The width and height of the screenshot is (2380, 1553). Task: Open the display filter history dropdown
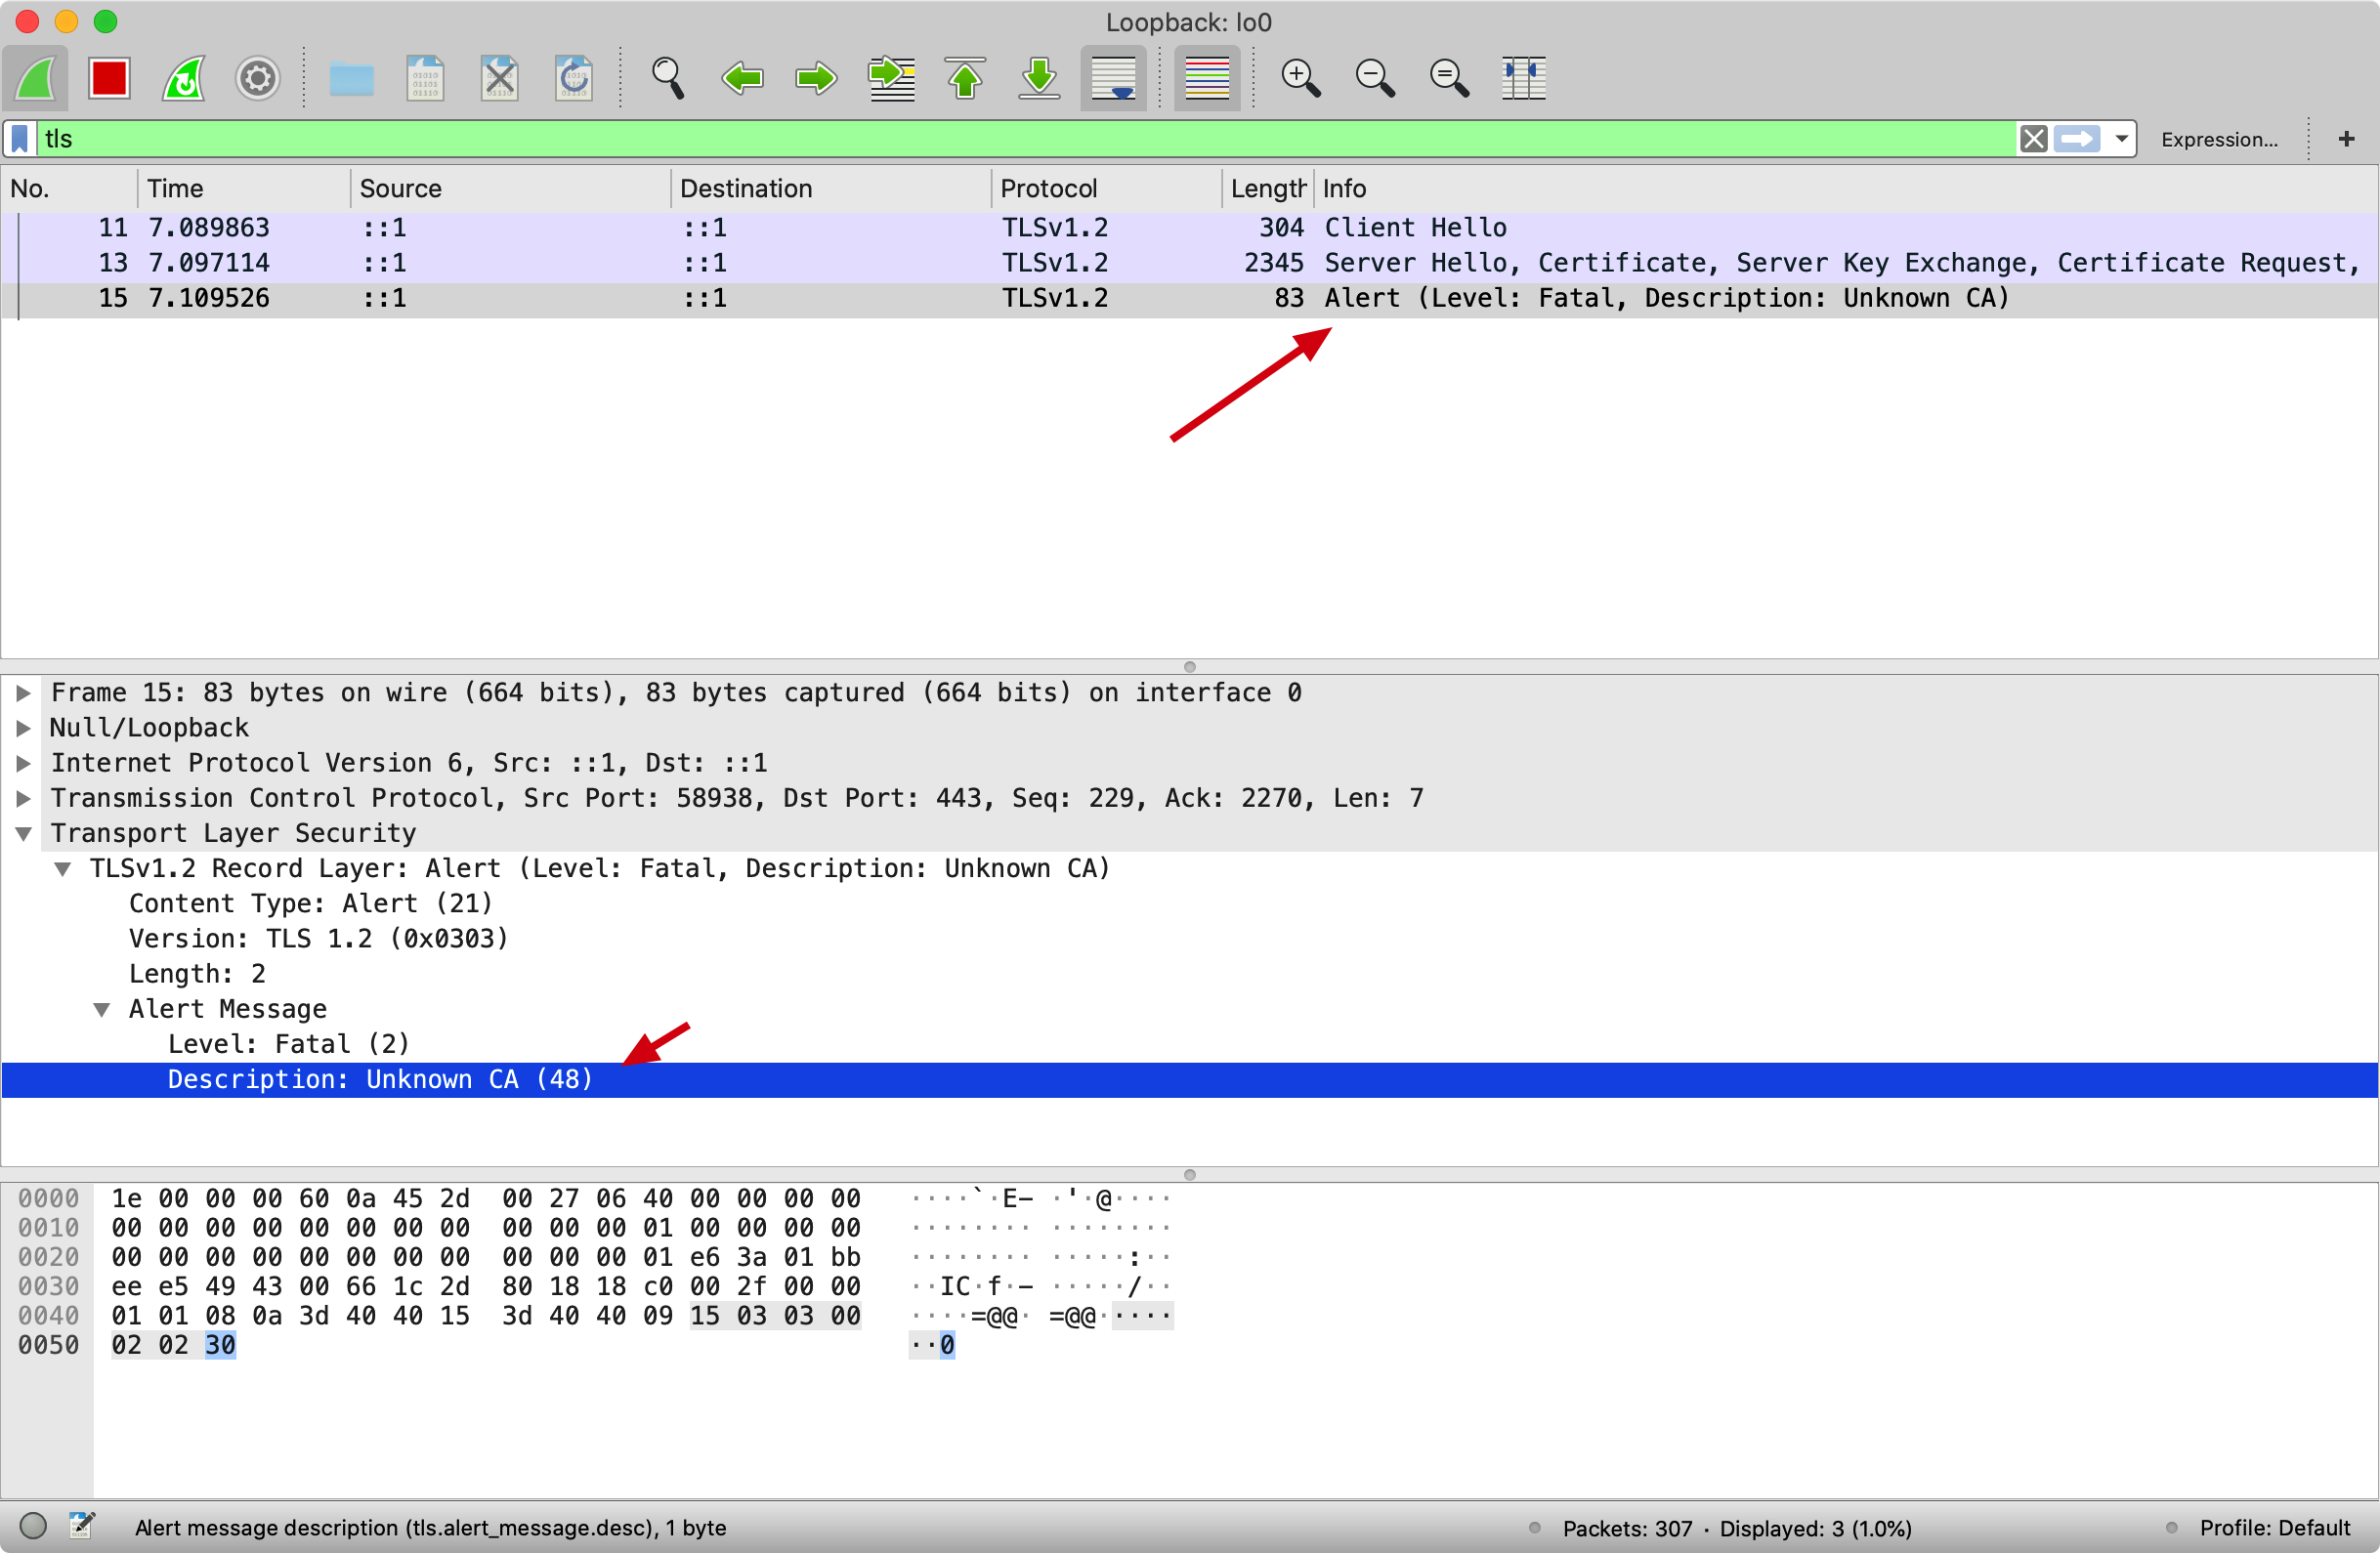point(2121,139)
